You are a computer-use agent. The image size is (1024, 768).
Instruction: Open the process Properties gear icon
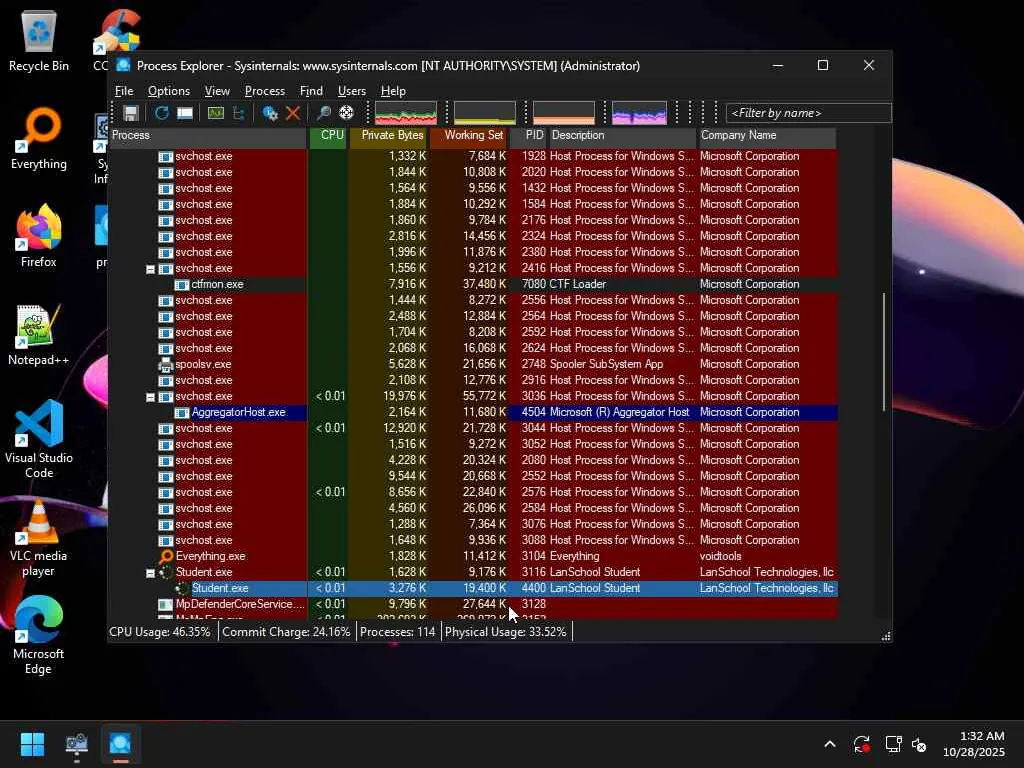point(270,113)
